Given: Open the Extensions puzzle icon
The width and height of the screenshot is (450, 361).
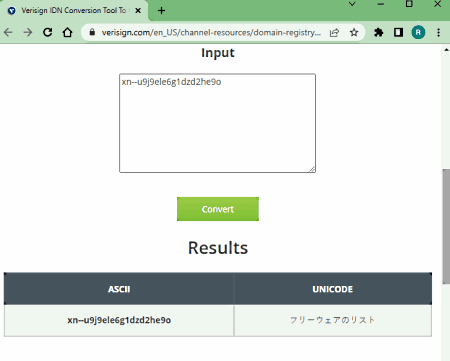Looking at the screenshot, I should [x=379, y=32].
